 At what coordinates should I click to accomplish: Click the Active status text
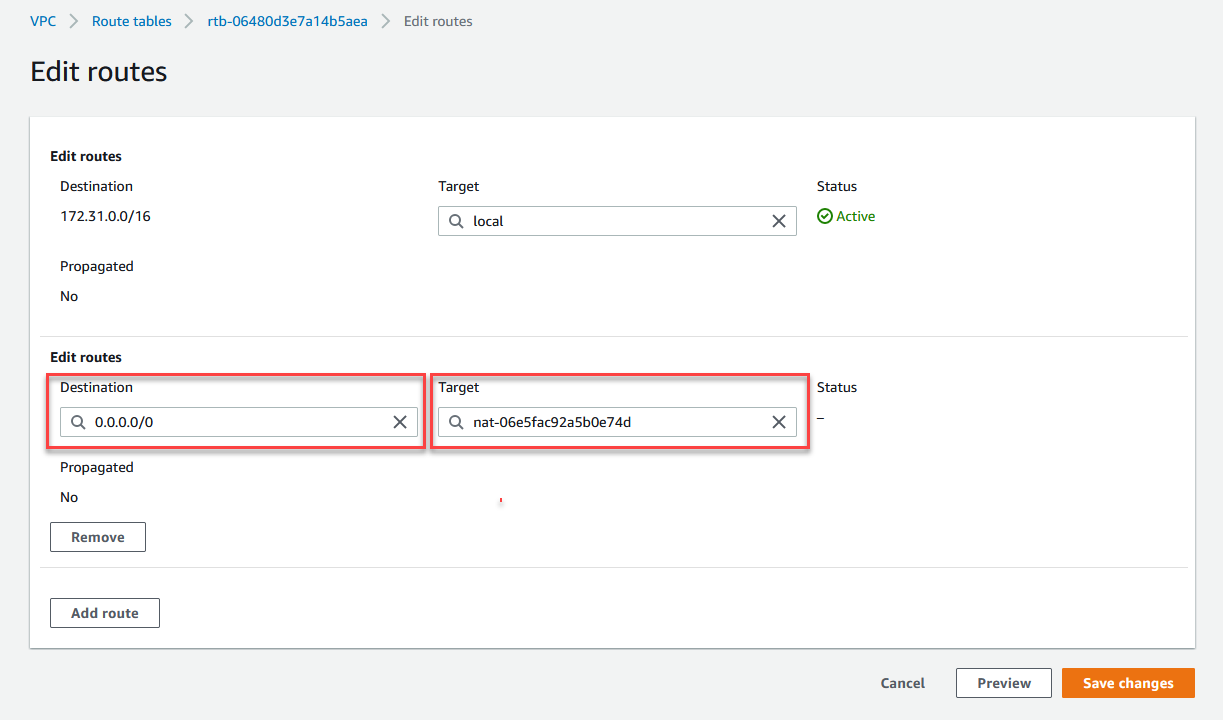(x=855, y=216)
